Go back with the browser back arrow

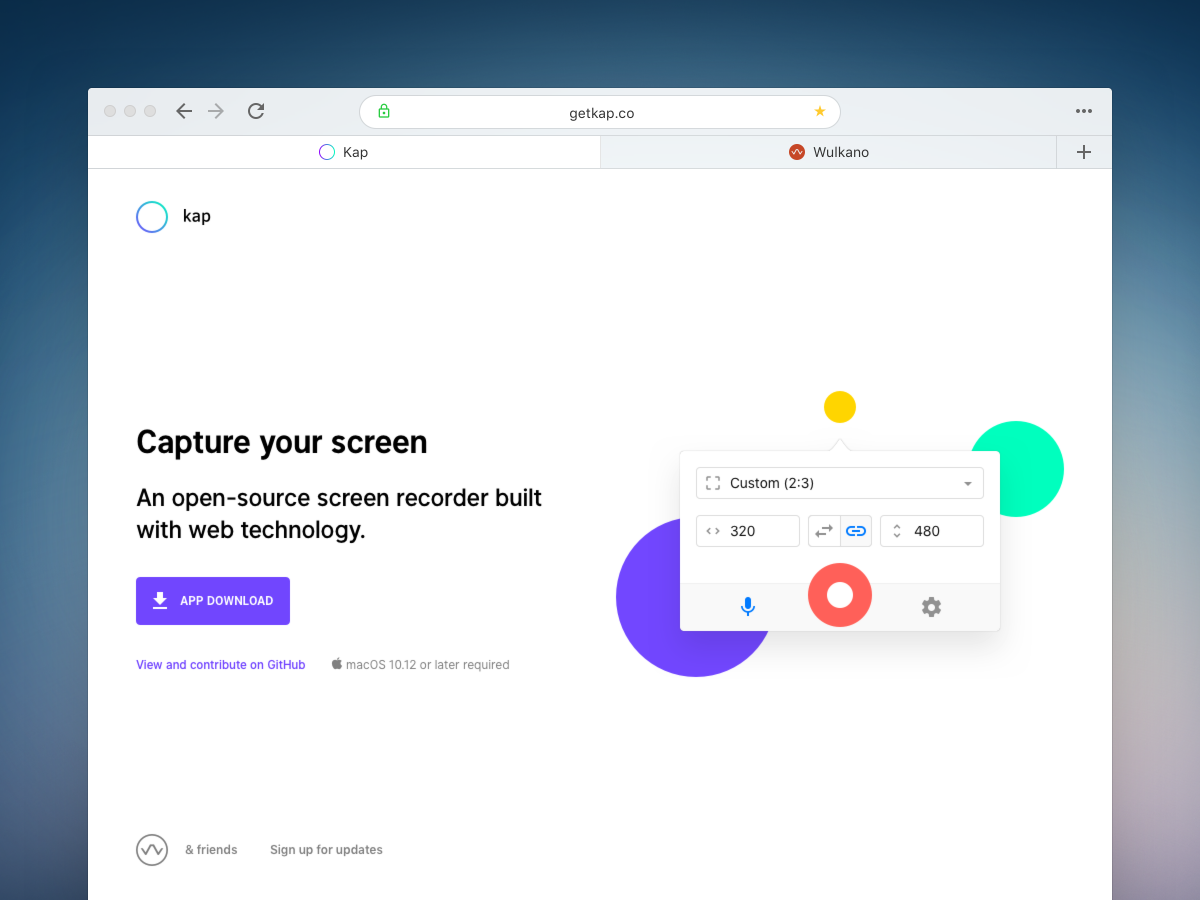(184, 111)
